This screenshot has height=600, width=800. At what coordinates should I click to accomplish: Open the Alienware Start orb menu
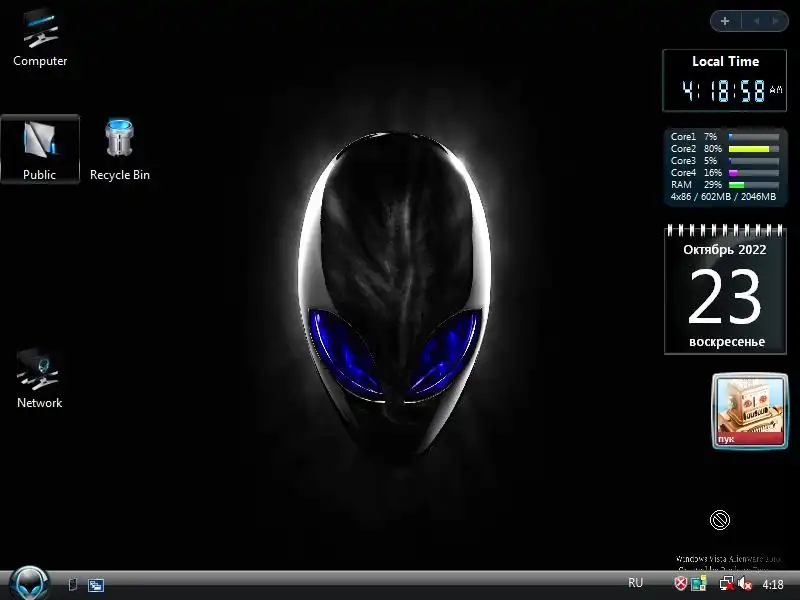pos(30,583)
